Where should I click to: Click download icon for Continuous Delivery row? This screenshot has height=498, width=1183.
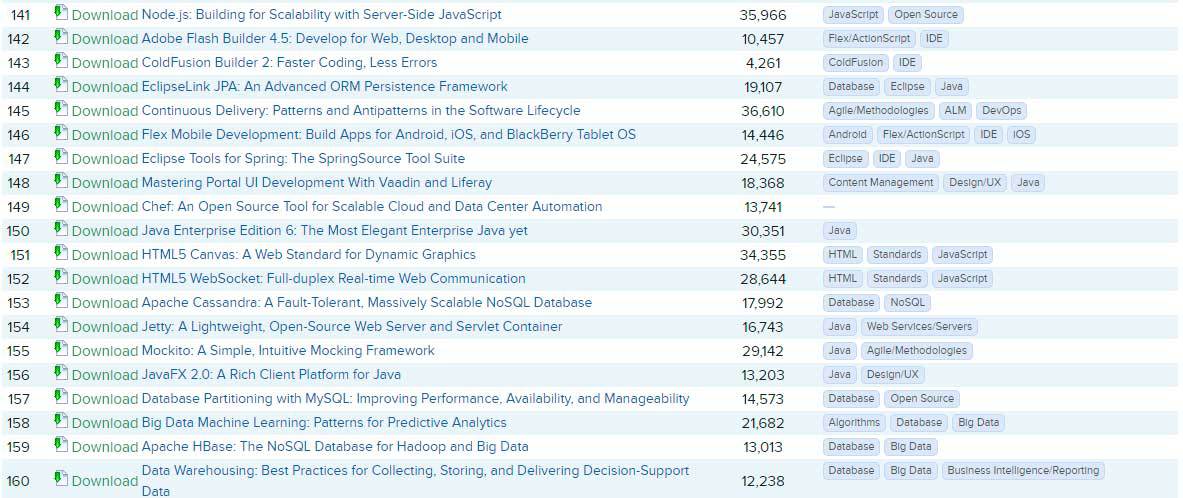tap(61, 109)
